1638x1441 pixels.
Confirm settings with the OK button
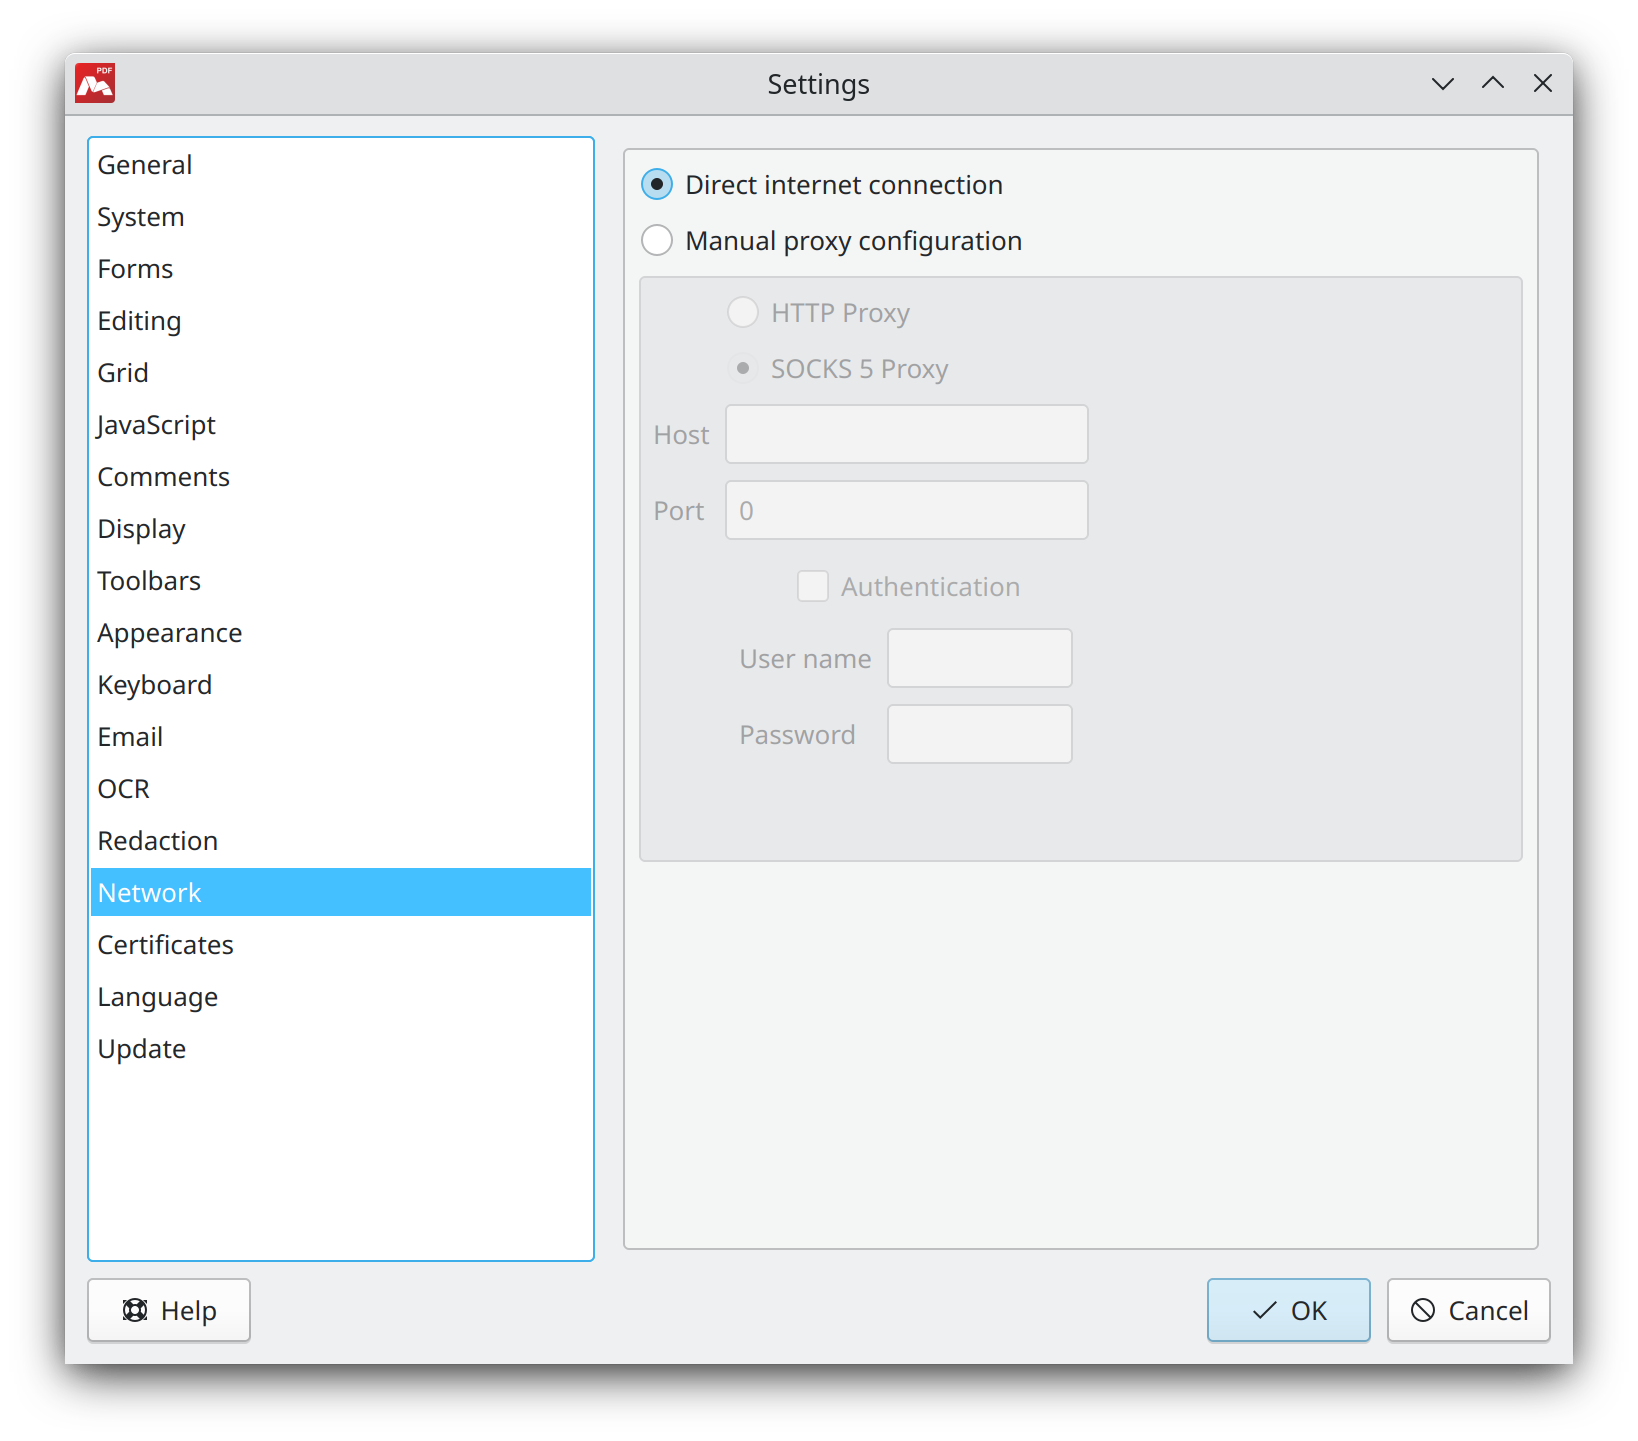click(x=1289, y=1310)
